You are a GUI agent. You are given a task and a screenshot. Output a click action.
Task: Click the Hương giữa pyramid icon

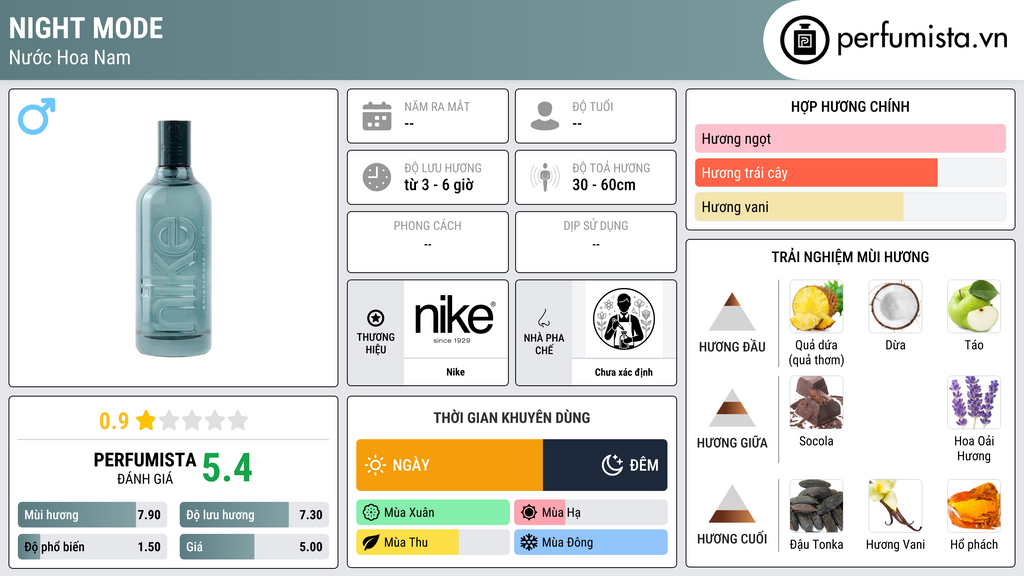(x=732, y=408)
